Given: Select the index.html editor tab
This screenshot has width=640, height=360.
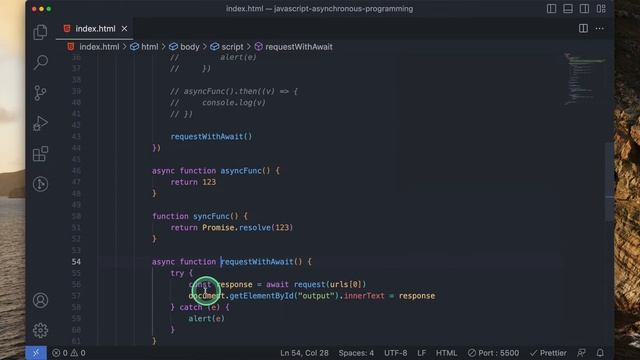Looking at the screenshot, I should (x=95, y=29).
